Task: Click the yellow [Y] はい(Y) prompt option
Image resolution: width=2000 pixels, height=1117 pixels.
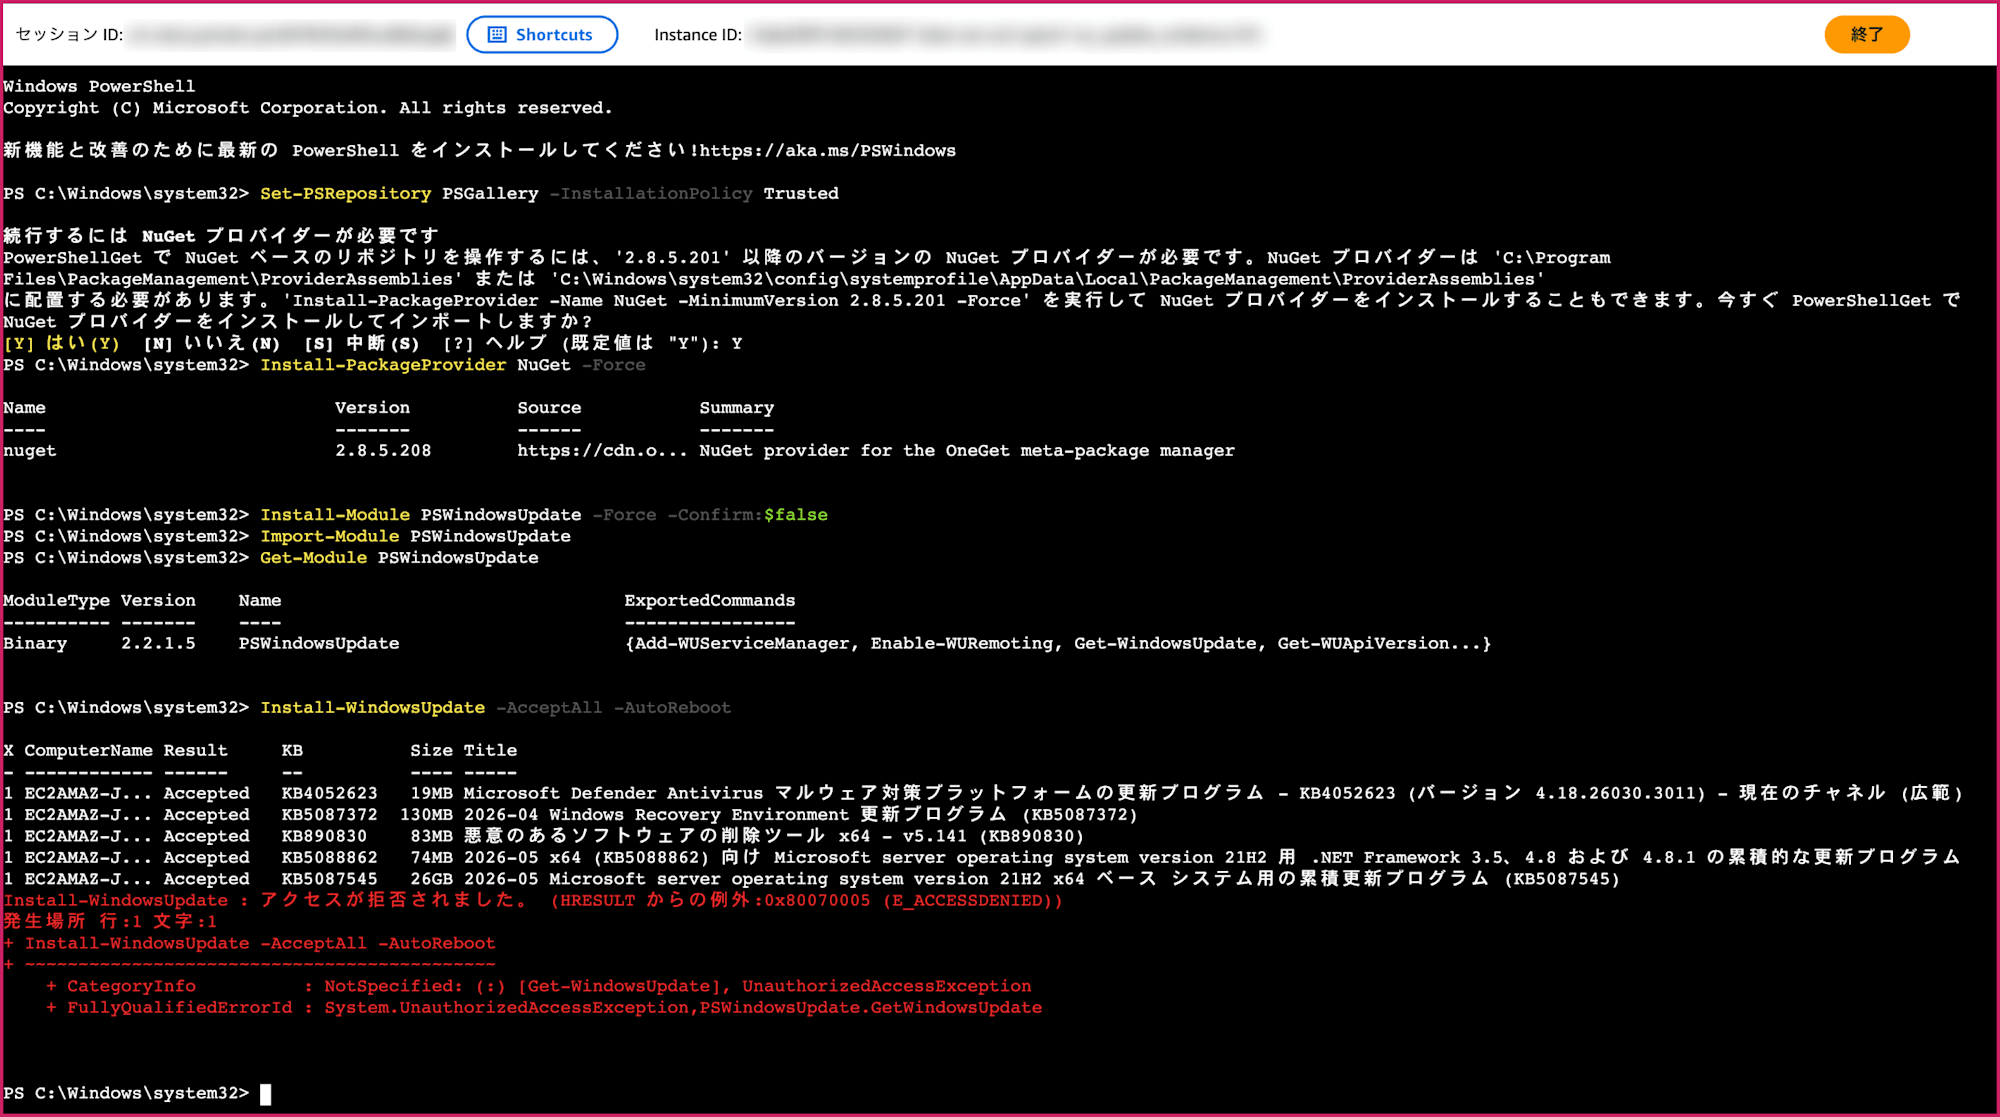Action: pyautogui.click(x=61, y=343)
